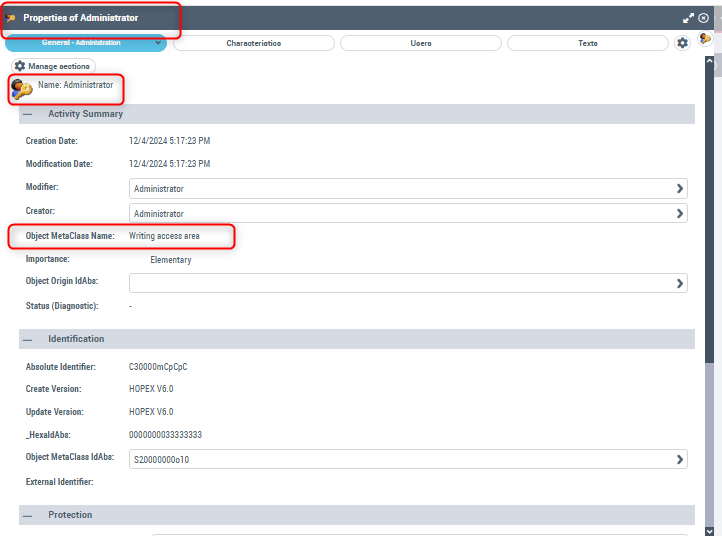Click the scrollbar up arrow
Image resolution: width=722 pixels, height=536 pixels.
tap(709, 61)
